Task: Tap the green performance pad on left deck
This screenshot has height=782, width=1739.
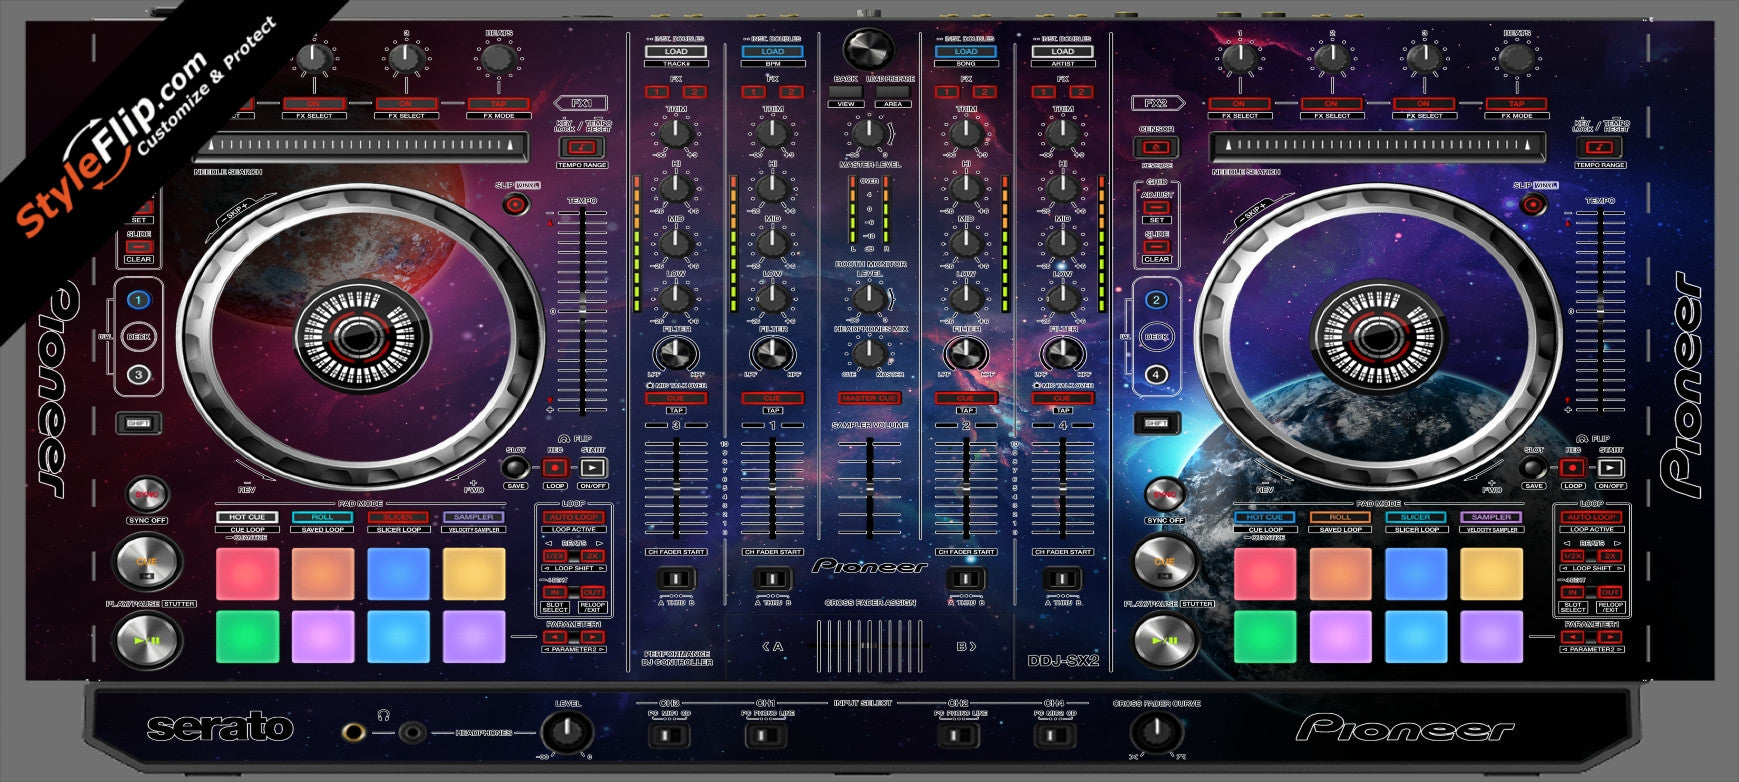Action: 247,637
